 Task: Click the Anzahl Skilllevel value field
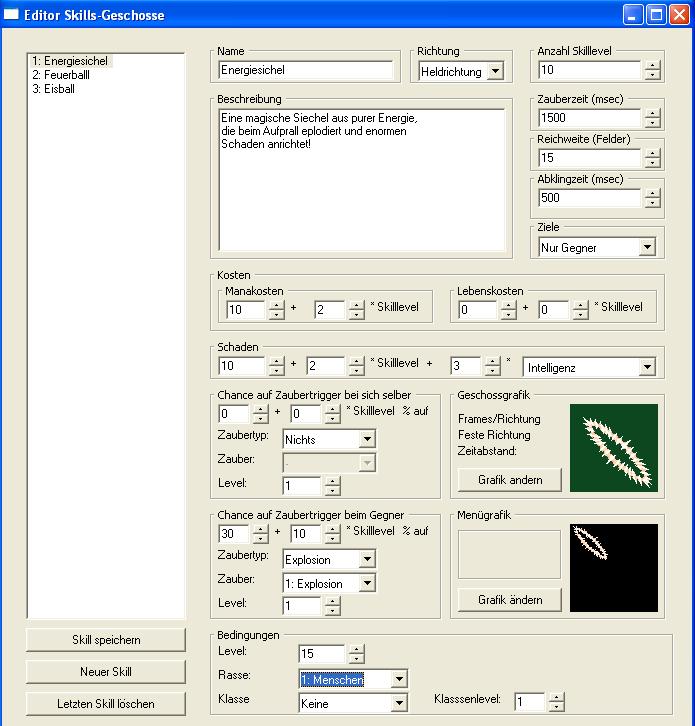tap(589, 70)
